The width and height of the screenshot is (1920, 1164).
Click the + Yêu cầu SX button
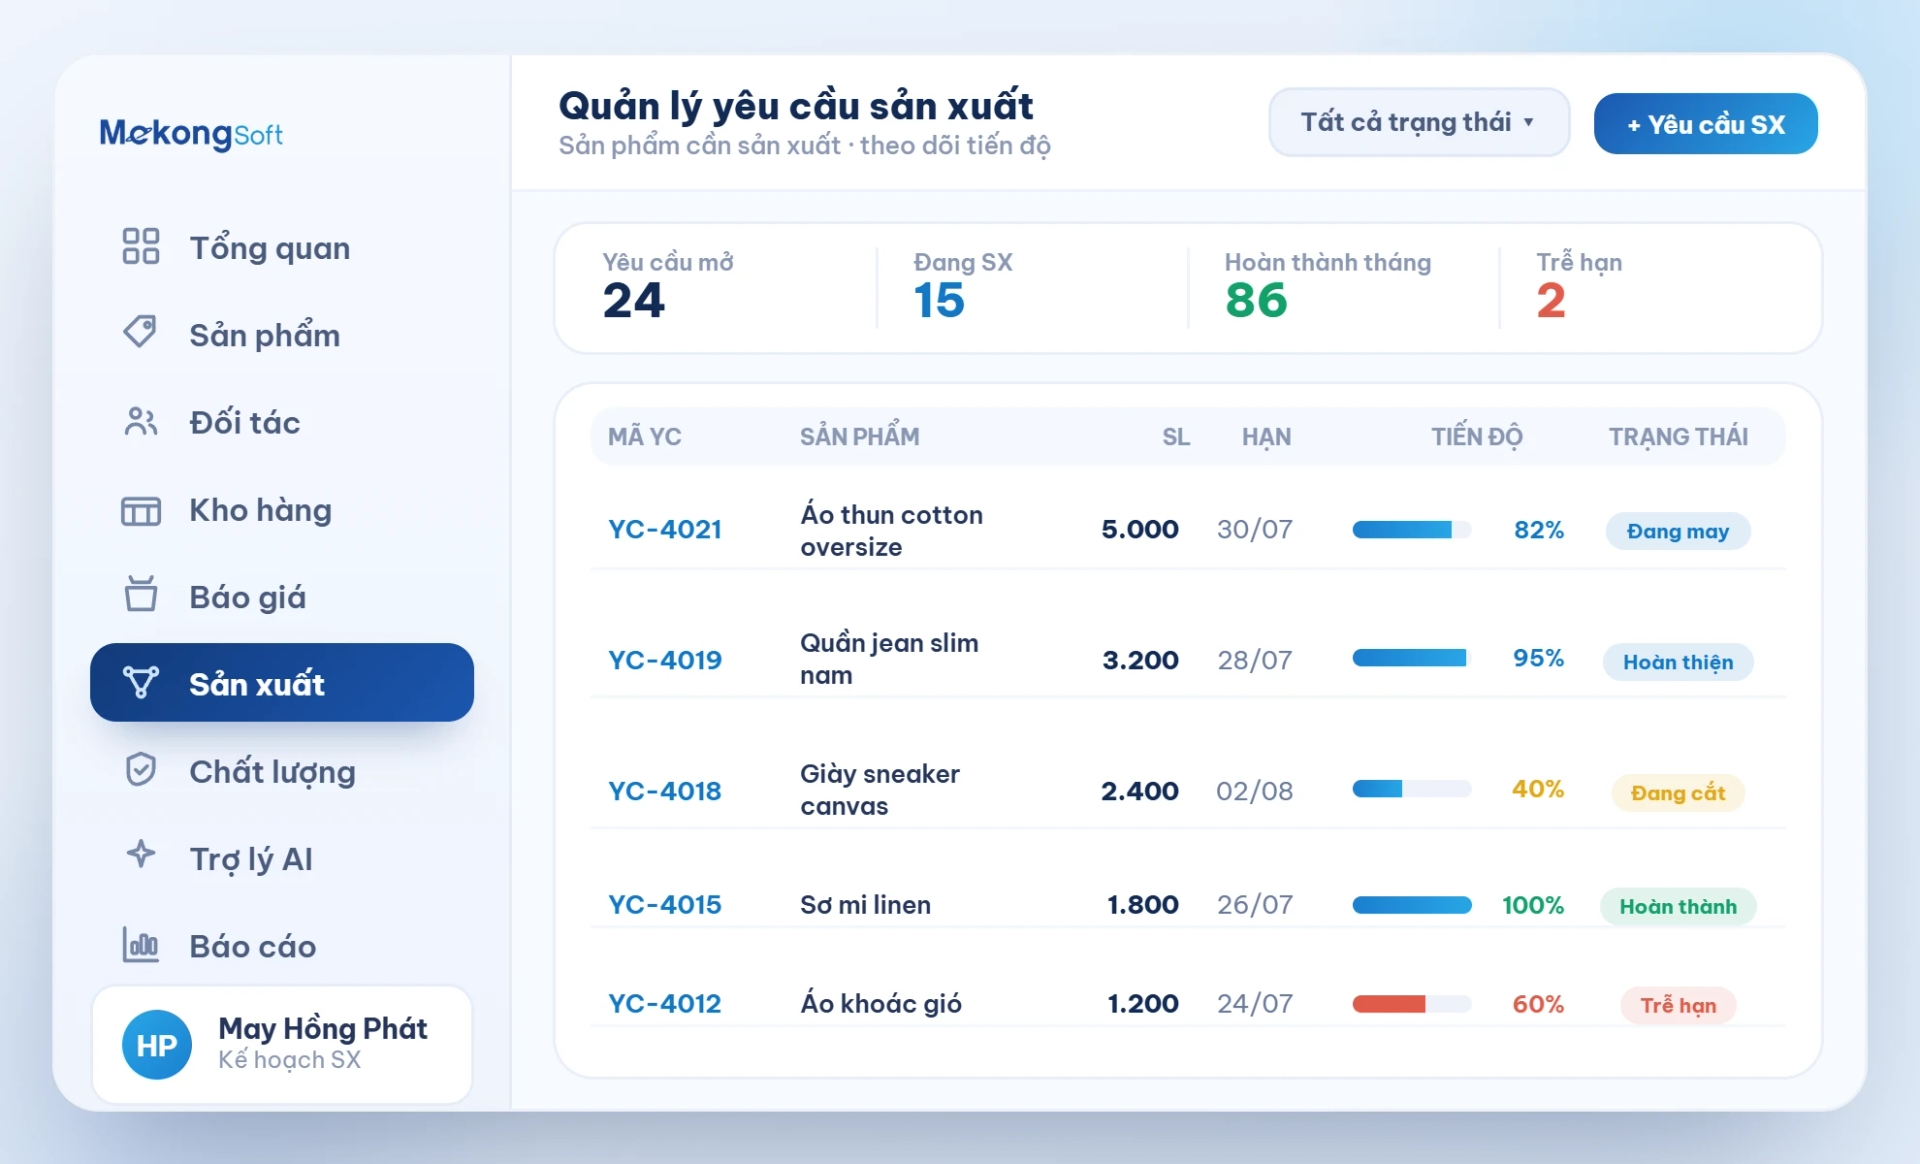tap(1705, 124)
